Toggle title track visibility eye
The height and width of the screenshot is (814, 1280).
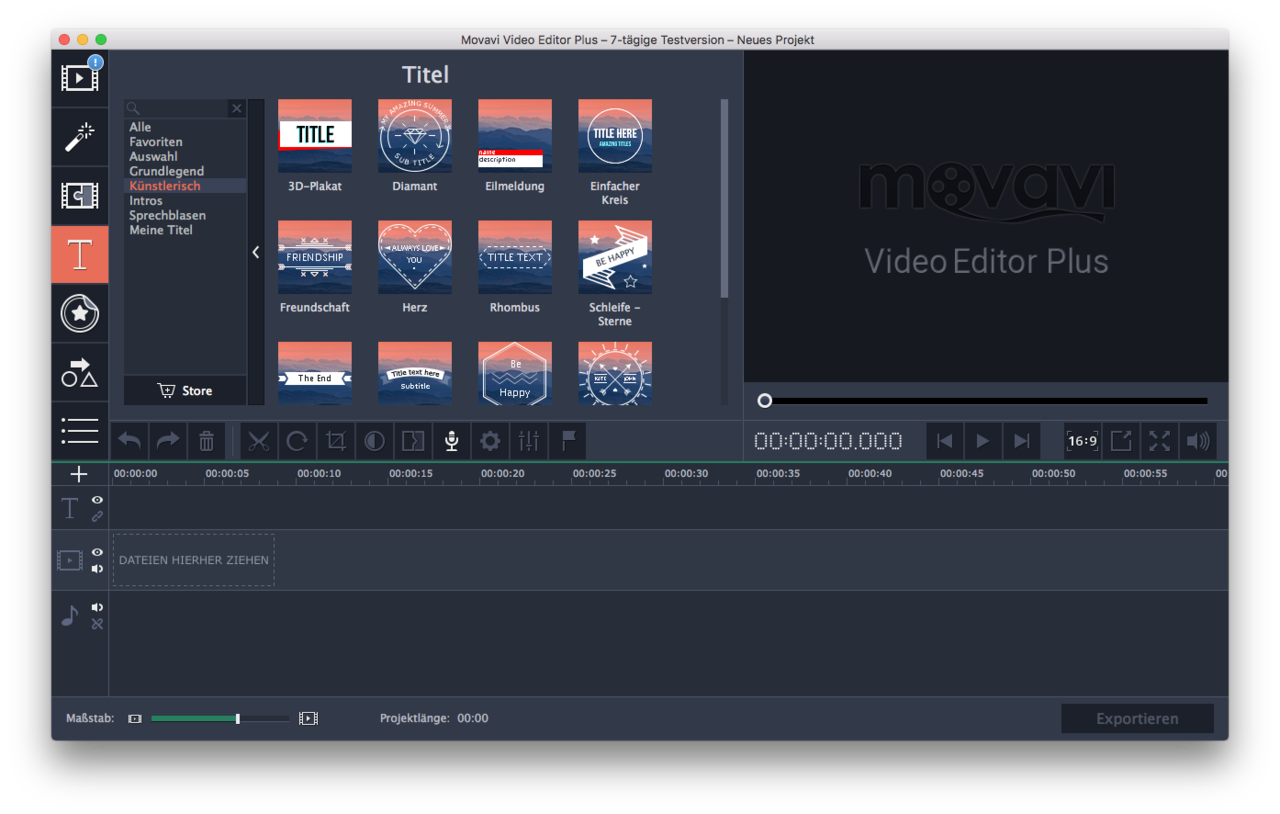click(x=98, y=499)
